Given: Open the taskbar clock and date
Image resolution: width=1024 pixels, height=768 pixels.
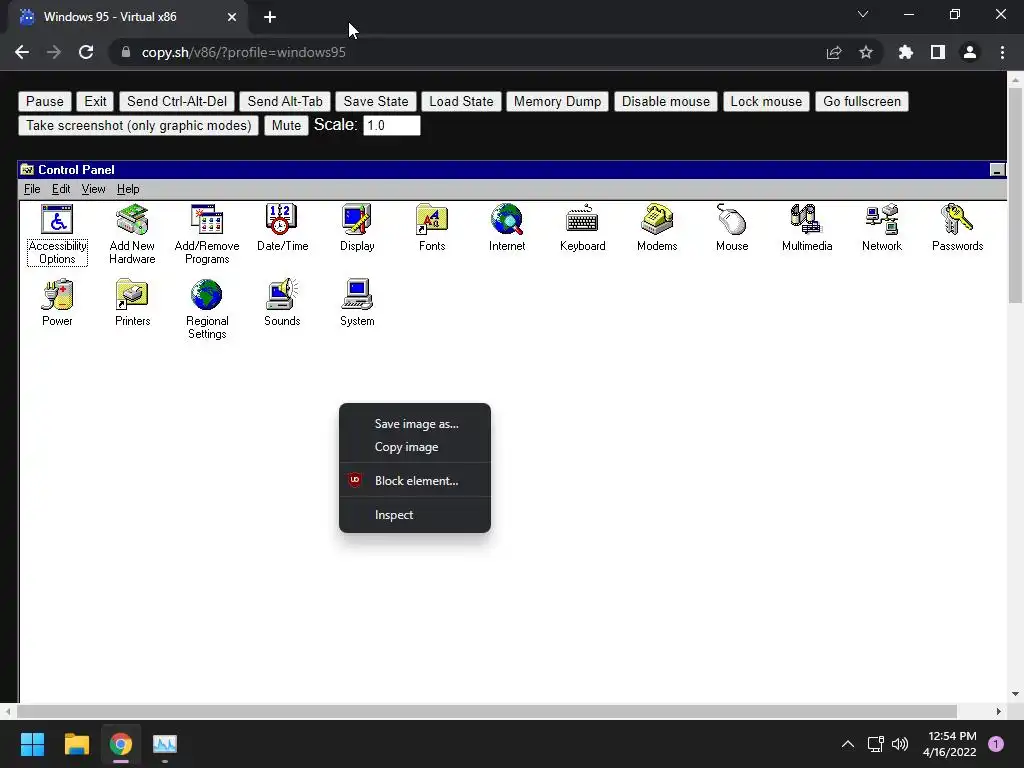Looking at the screenshot, I should tap(949, 744).
